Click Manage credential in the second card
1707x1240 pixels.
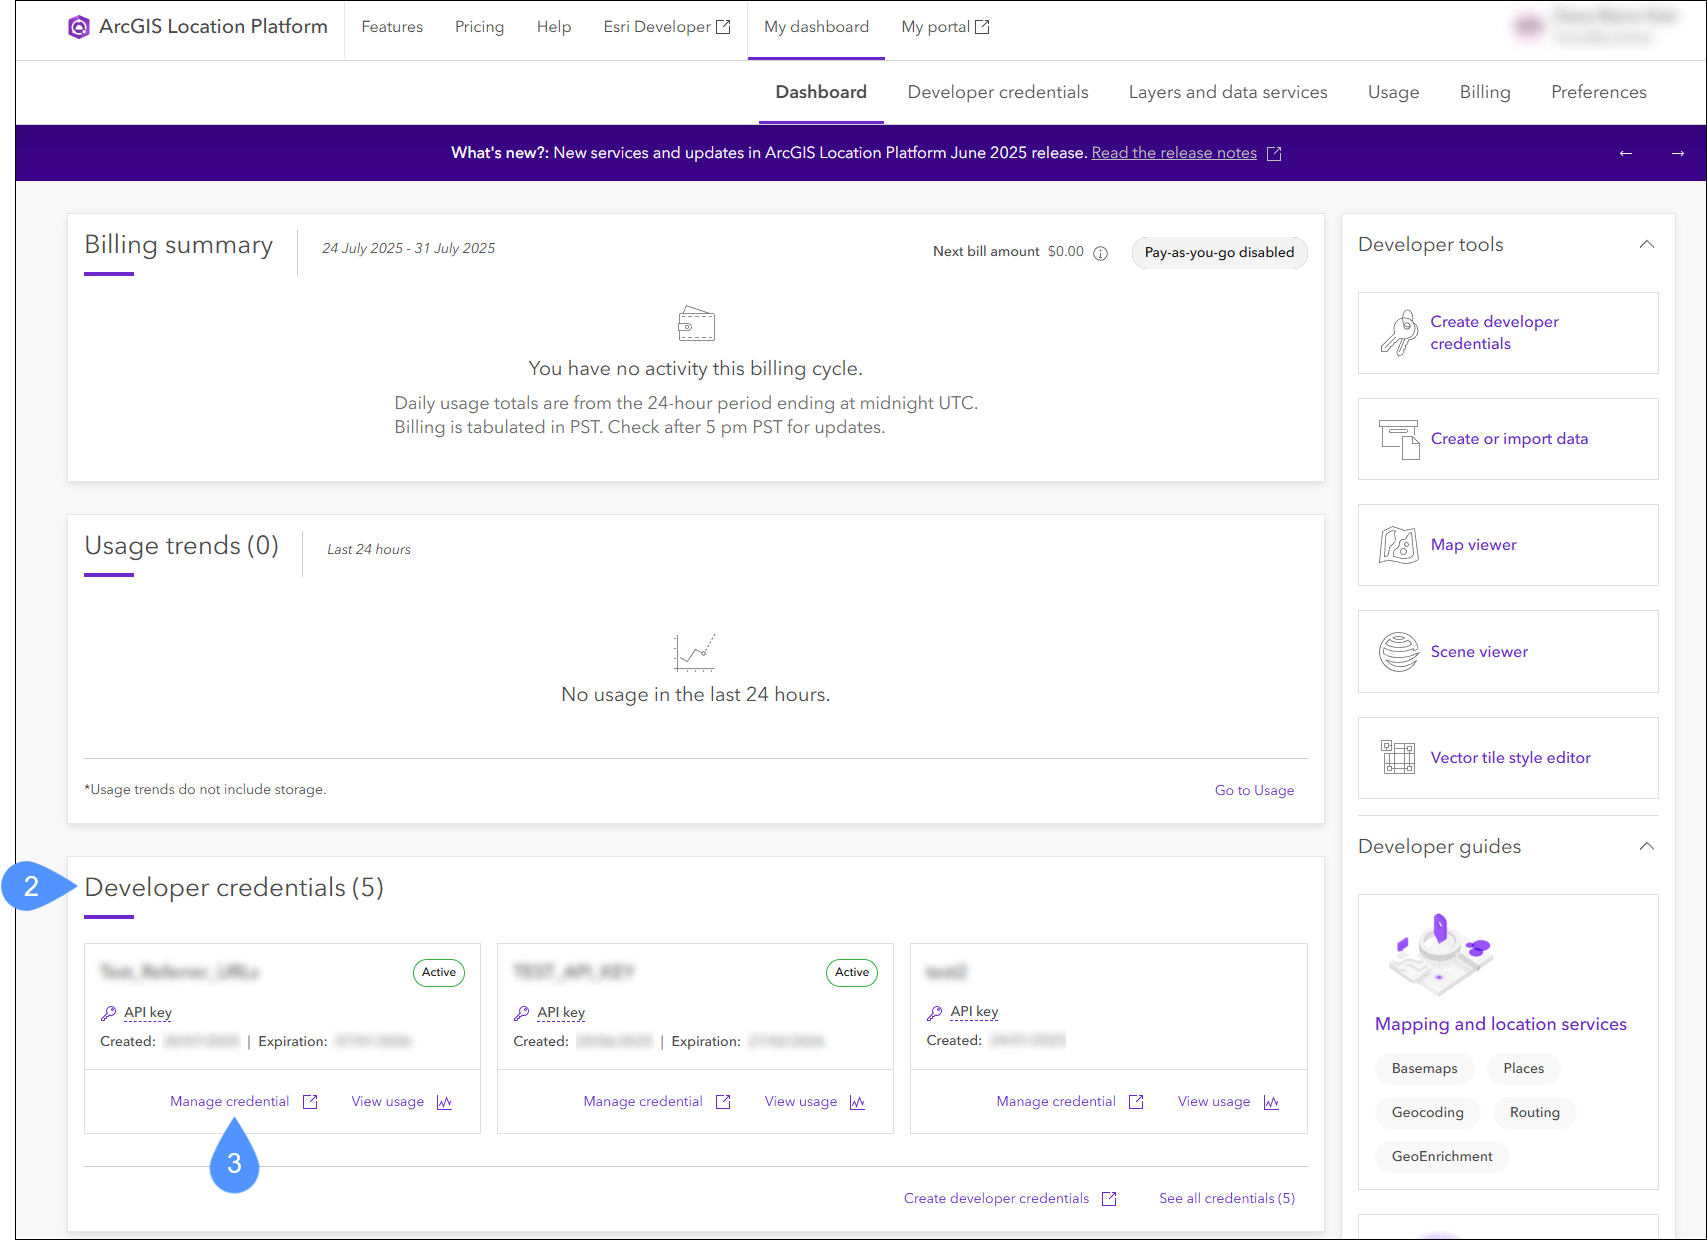643,1102
